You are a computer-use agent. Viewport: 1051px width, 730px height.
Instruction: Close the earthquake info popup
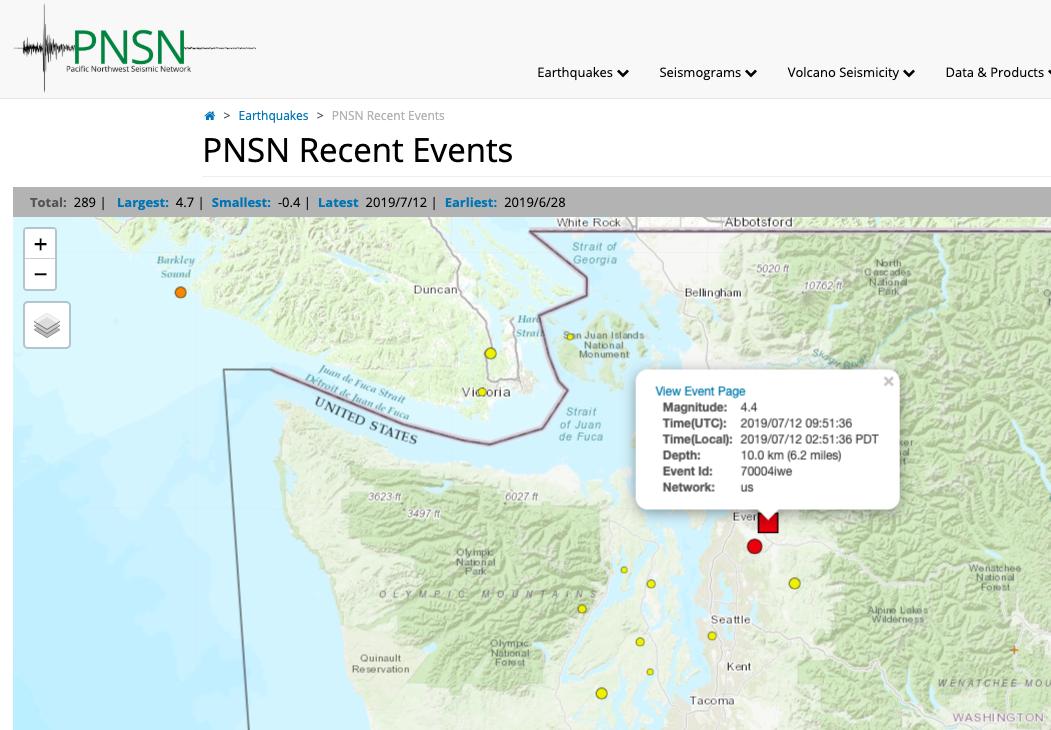[888, 381]
